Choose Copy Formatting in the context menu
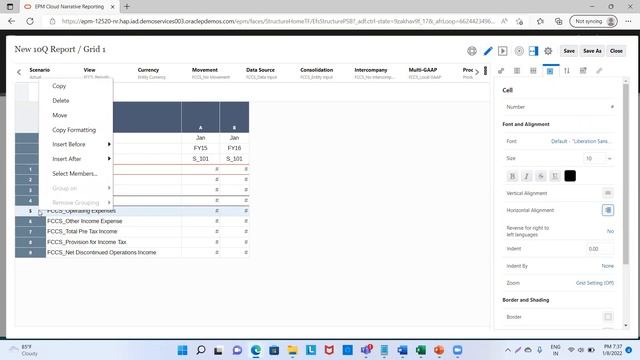The image size is (640, 360). coord(74,130)
